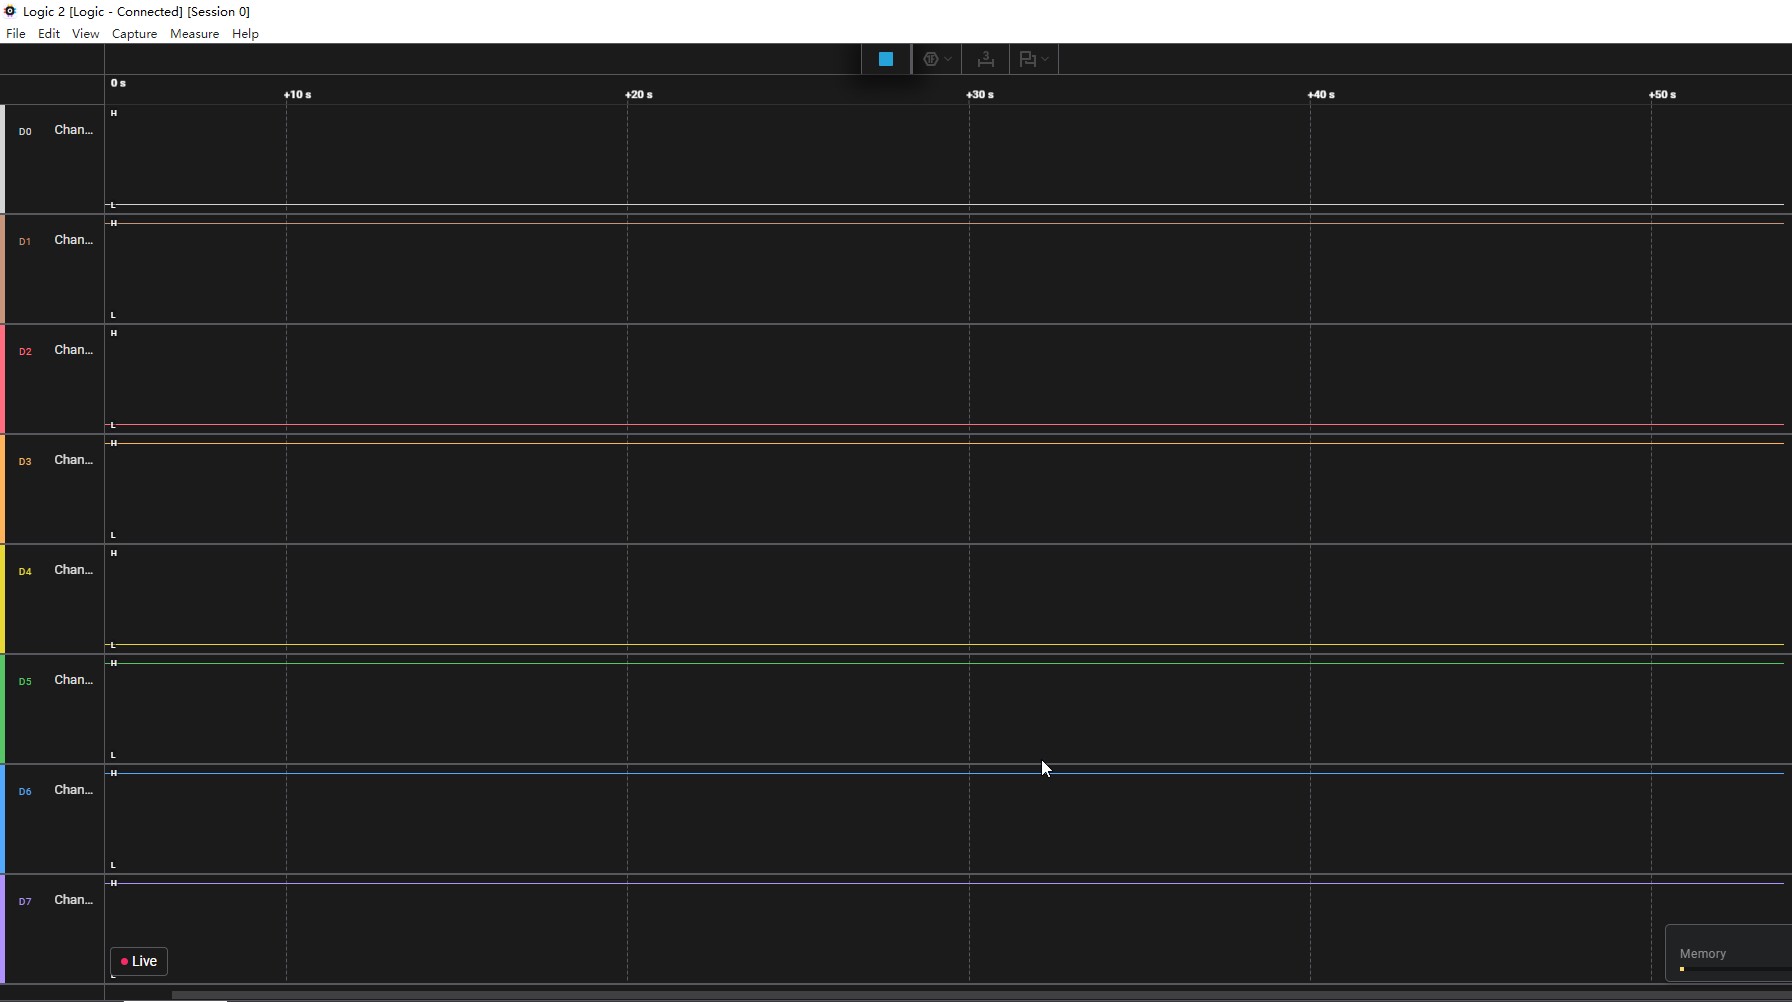Click the channel name next to D6
Screen dimensions: 1792x1002
[73, 790]
